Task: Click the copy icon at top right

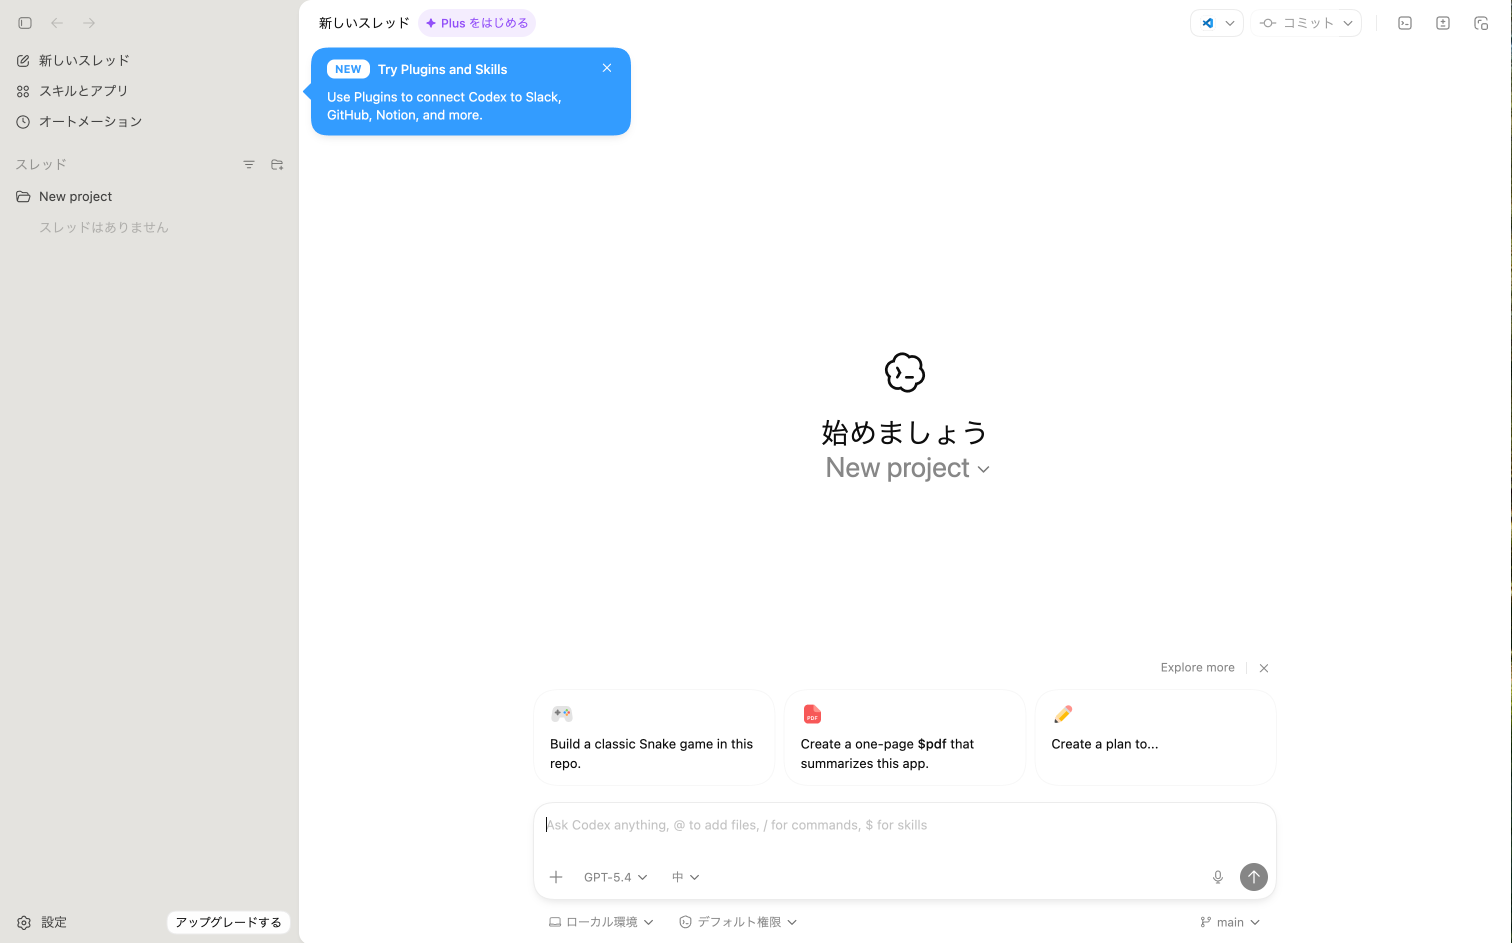Action: click(1481, 22)
